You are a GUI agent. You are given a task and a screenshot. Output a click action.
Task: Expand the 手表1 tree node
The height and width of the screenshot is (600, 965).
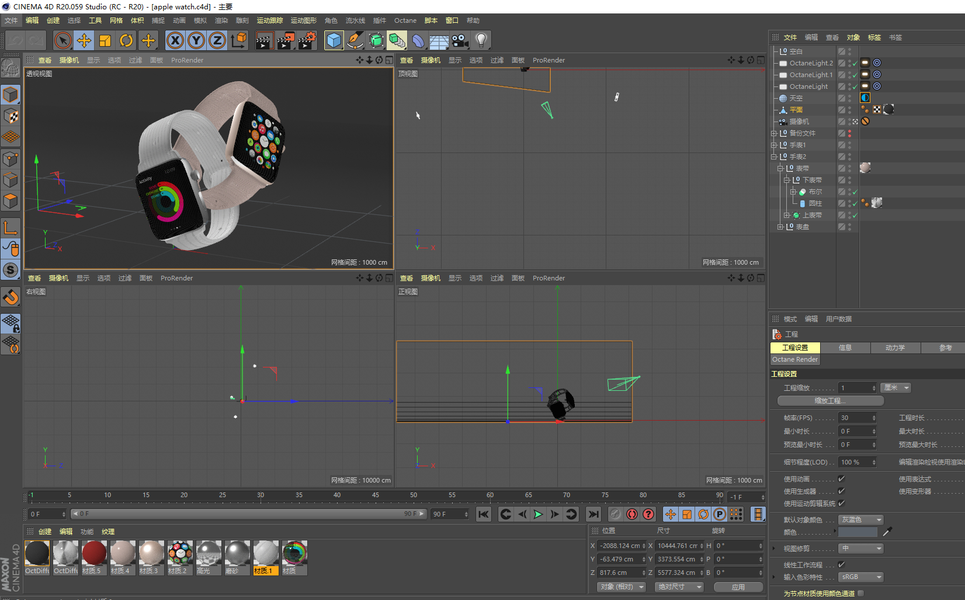774,145
